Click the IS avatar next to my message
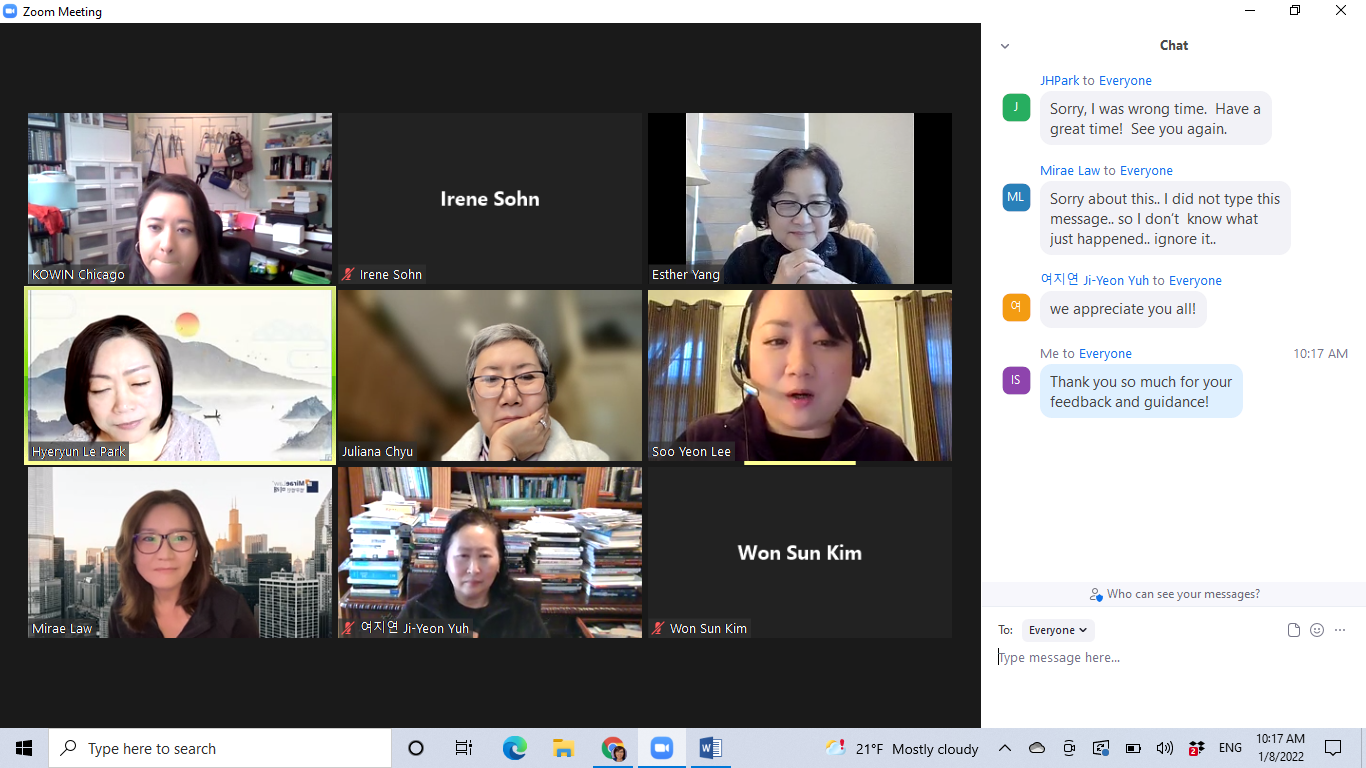1366x768 pixels. click(x=1016, y=380)
